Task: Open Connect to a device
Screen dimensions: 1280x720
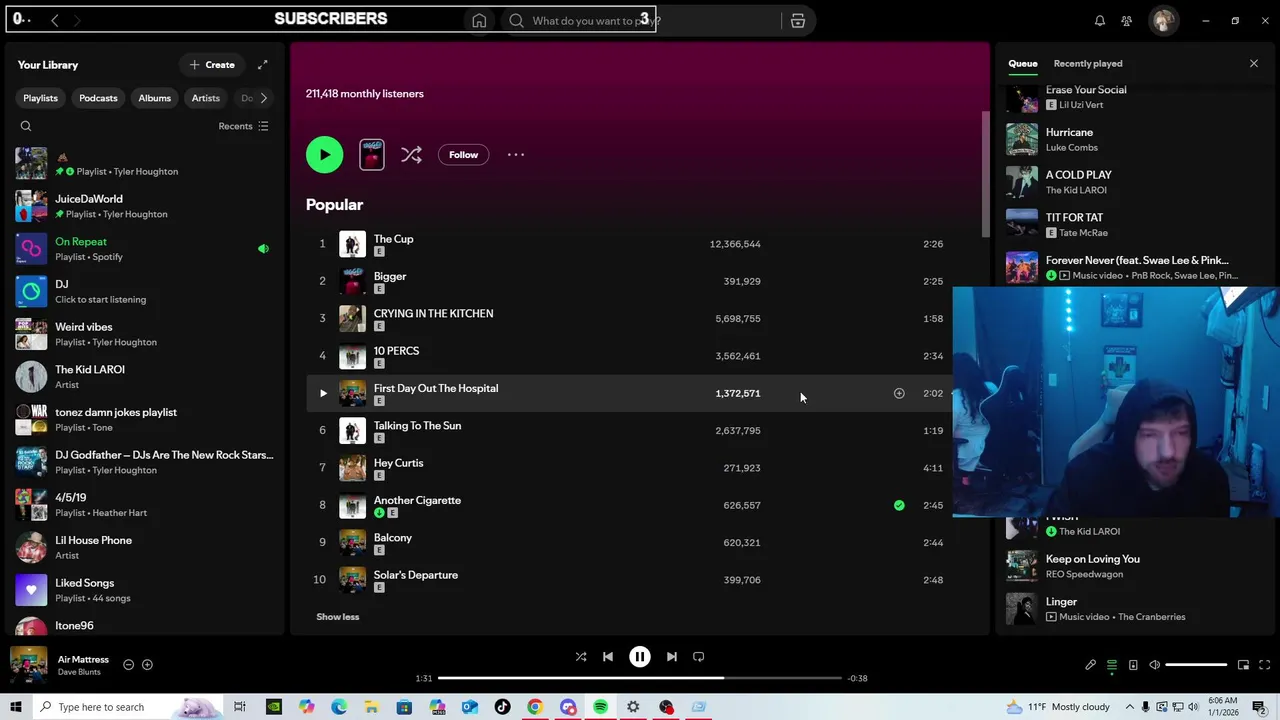Action: pos(1133,665)
